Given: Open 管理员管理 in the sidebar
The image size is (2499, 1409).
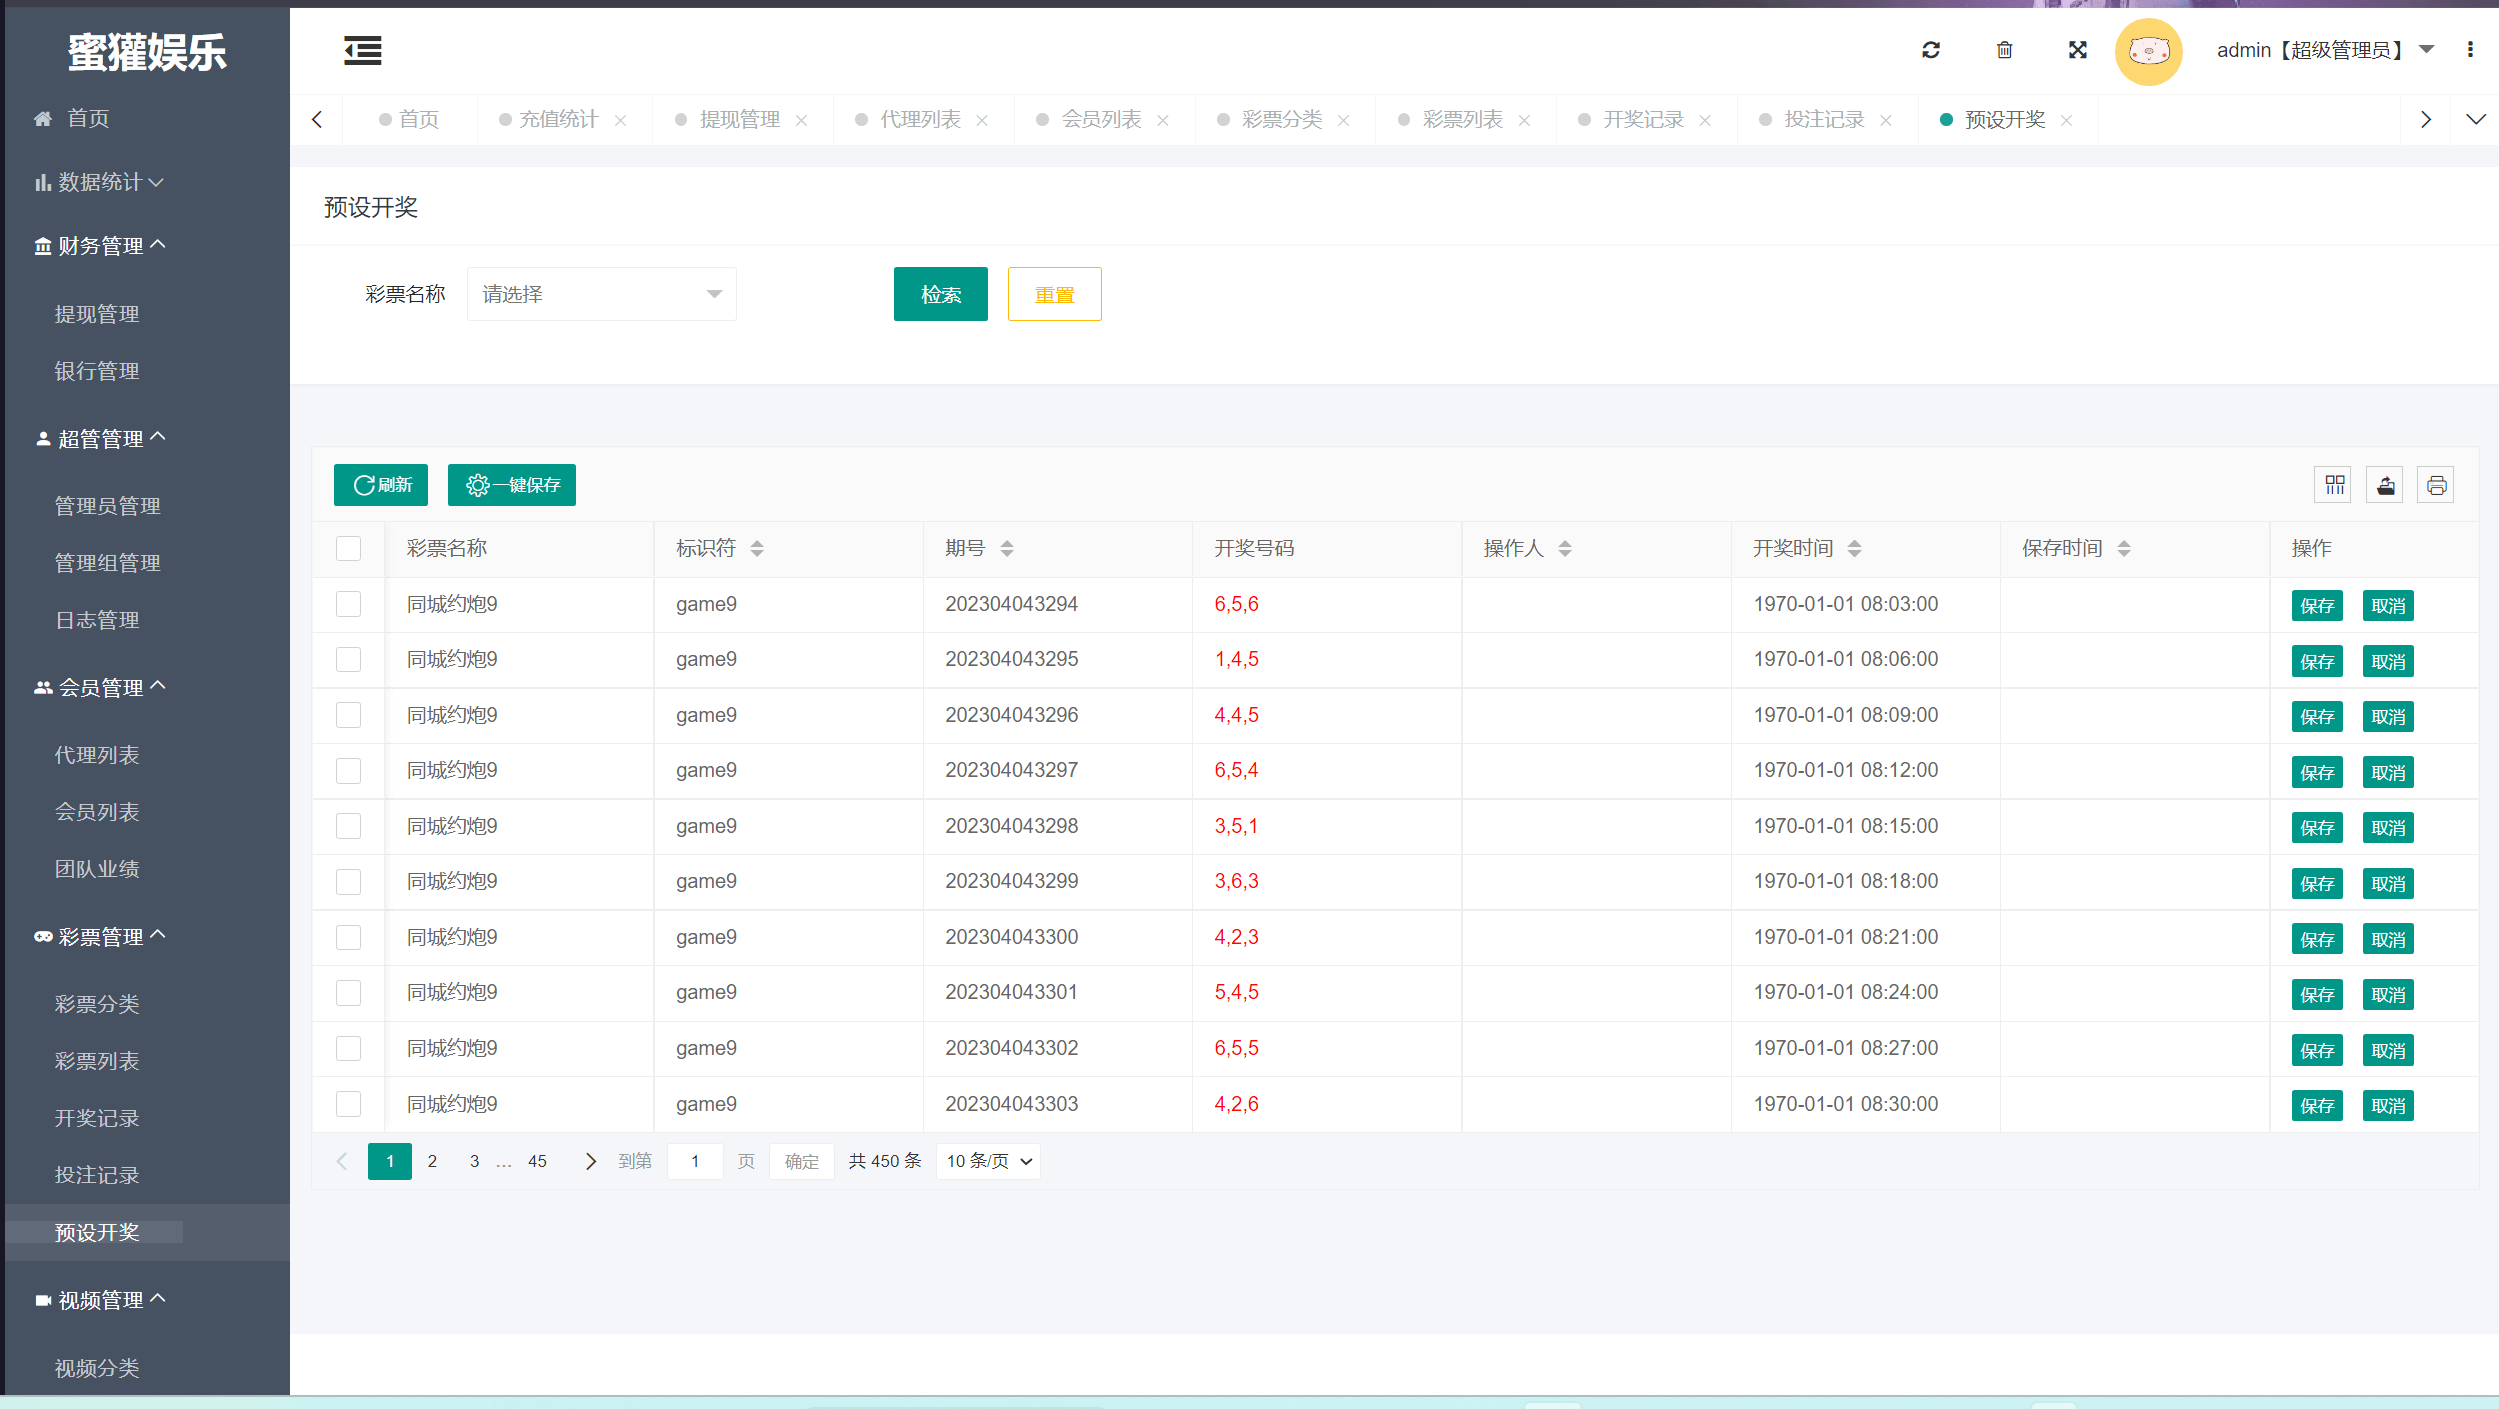Looking at the screenshot, I should [107, 506].
